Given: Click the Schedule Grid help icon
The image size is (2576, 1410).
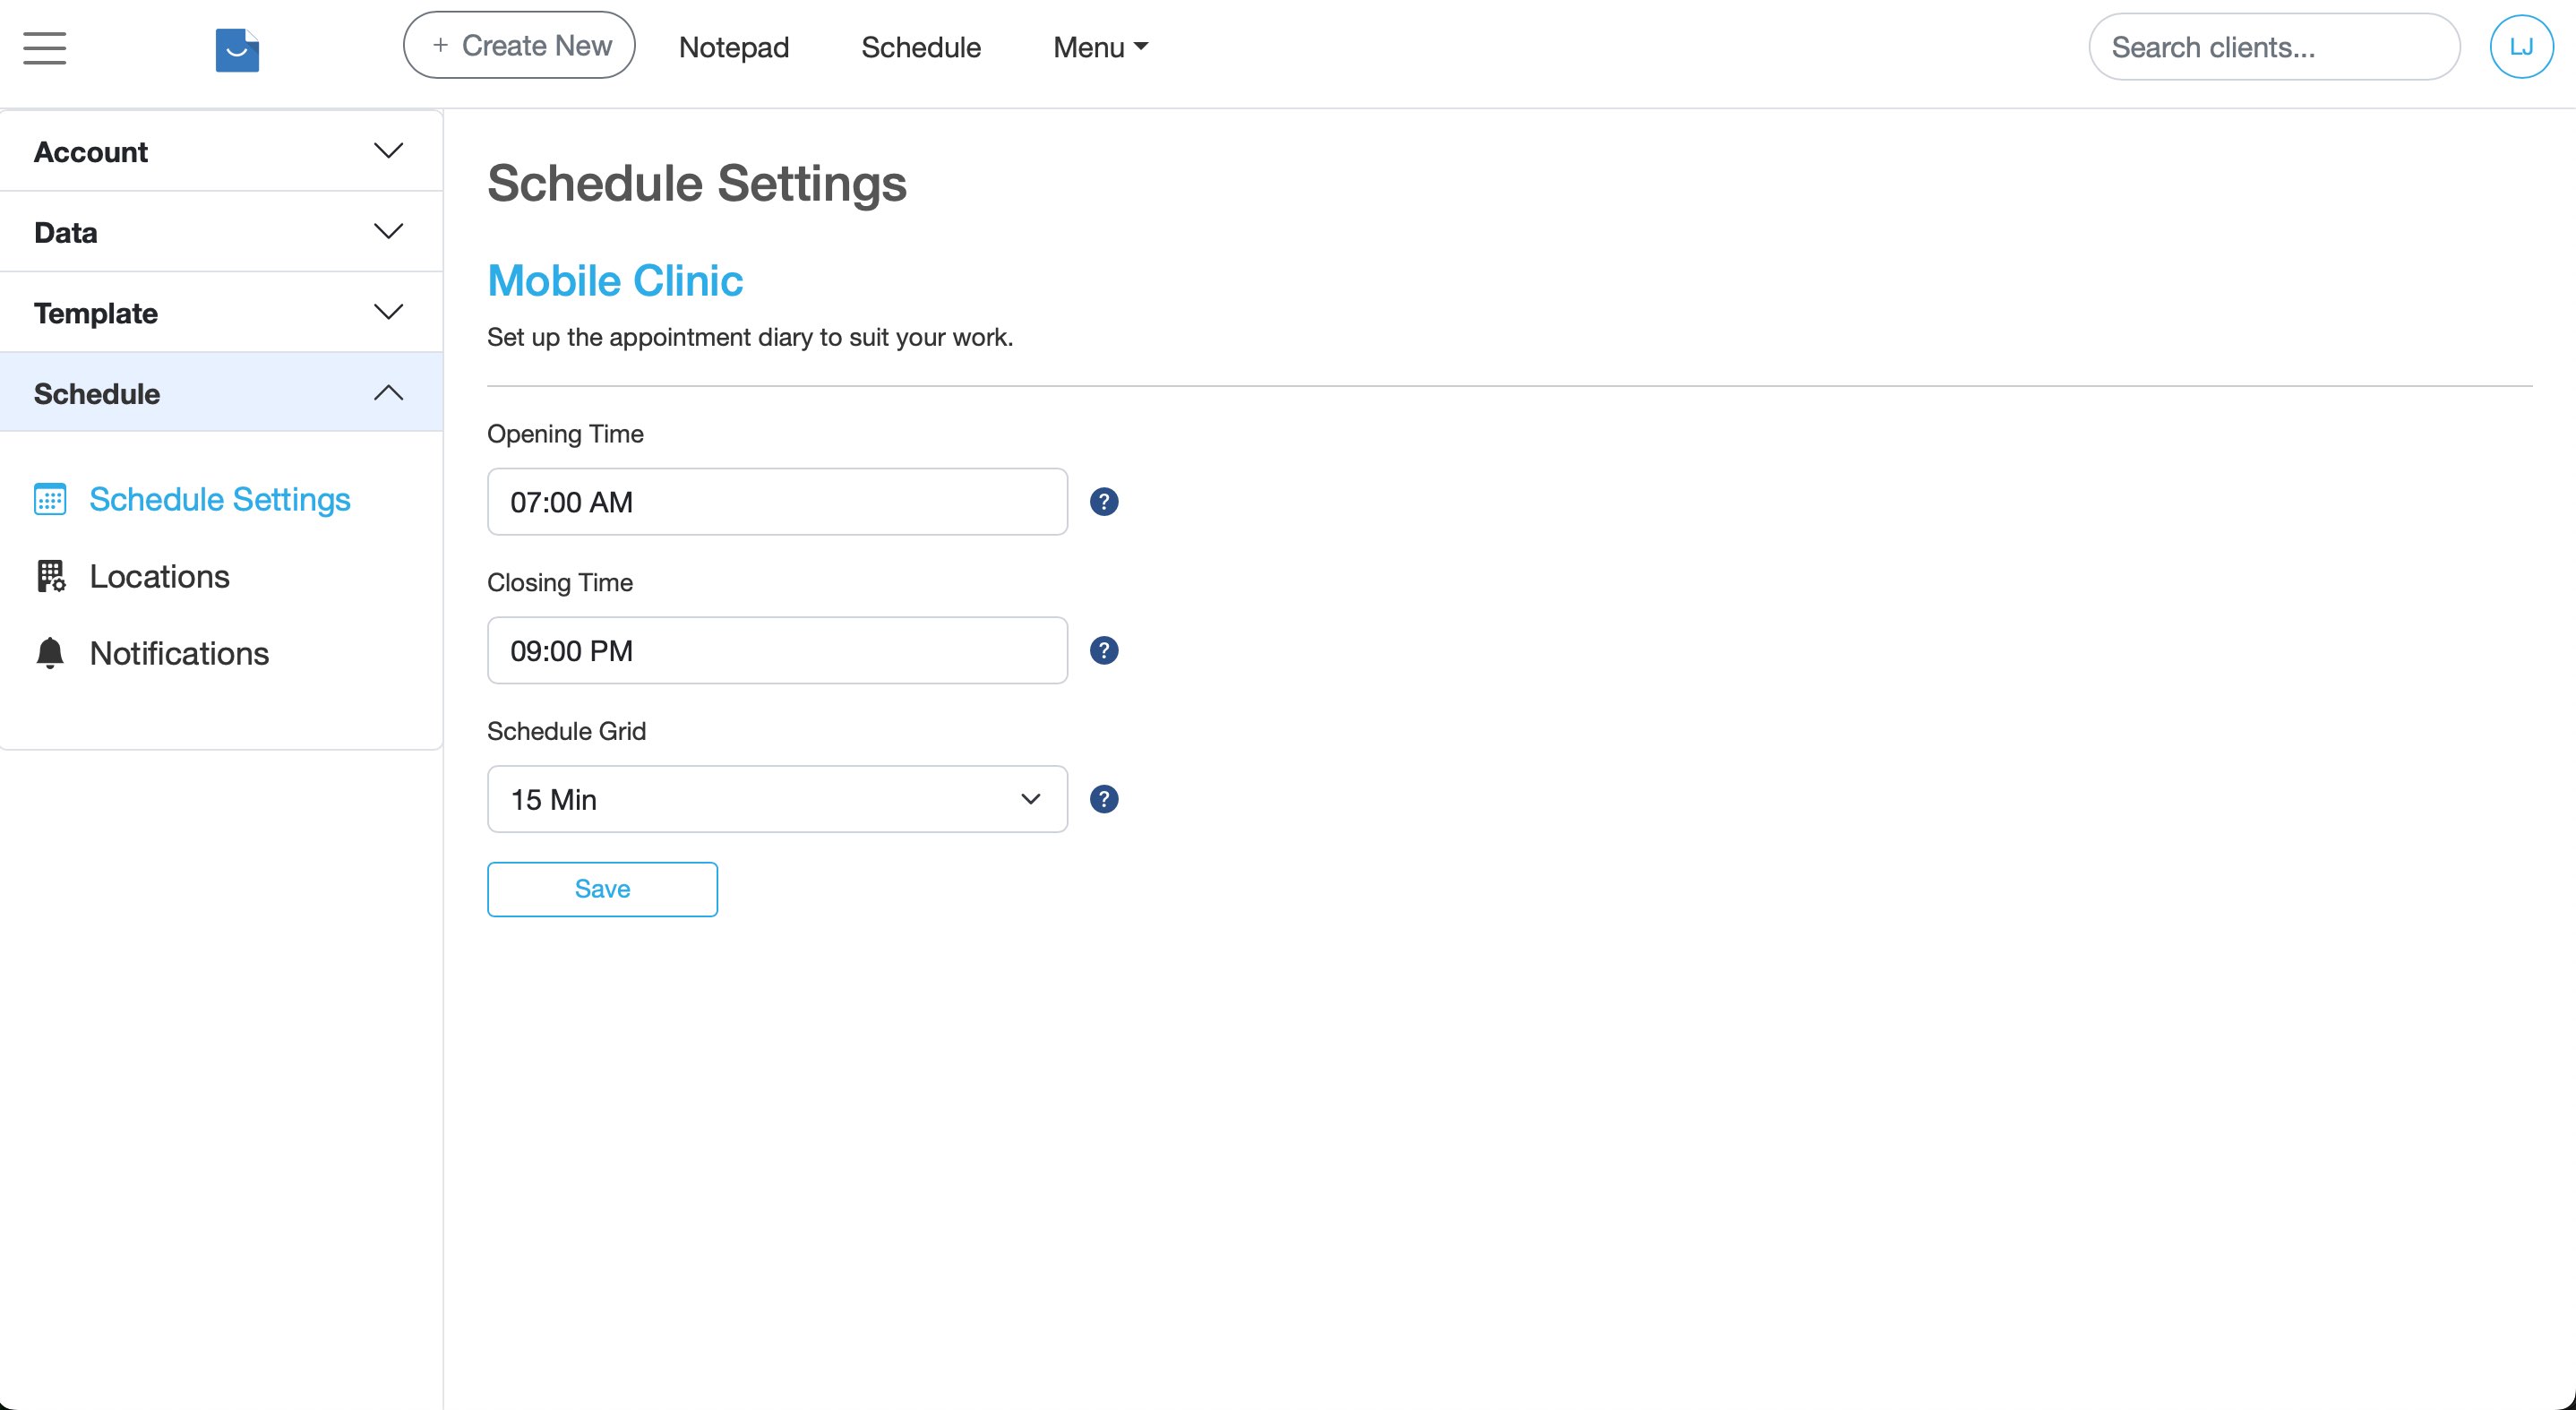Looking at the screenshot, I should 1104,800.
